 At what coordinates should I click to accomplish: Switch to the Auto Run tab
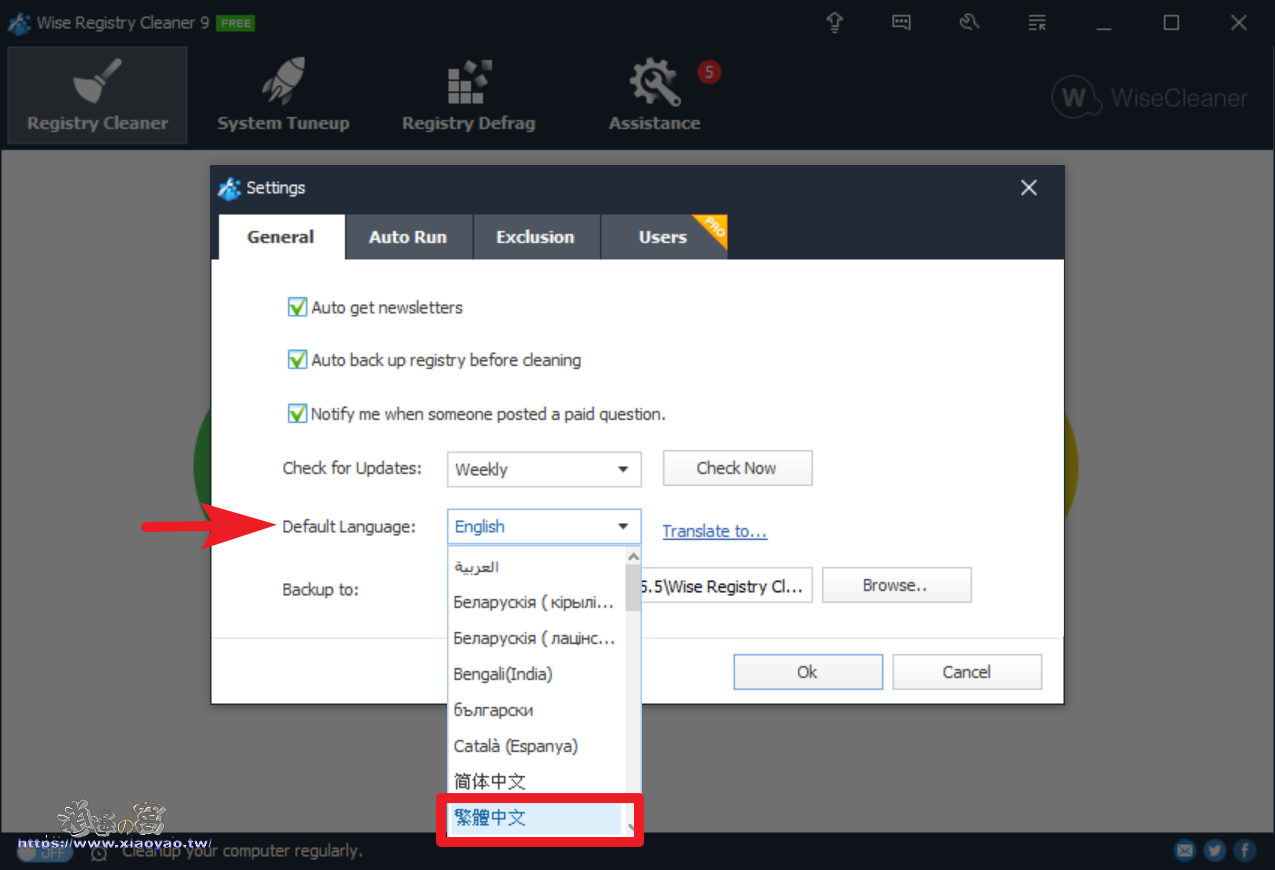coord(408,237)
